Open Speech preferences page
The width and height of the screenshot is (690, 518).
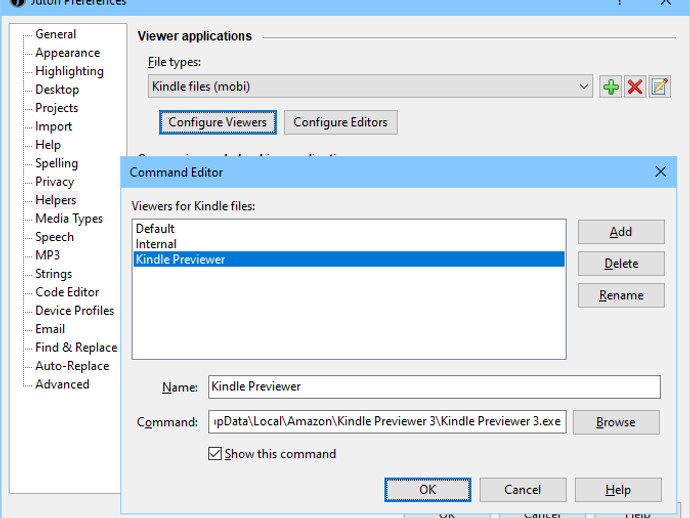(x=55, y=237)
